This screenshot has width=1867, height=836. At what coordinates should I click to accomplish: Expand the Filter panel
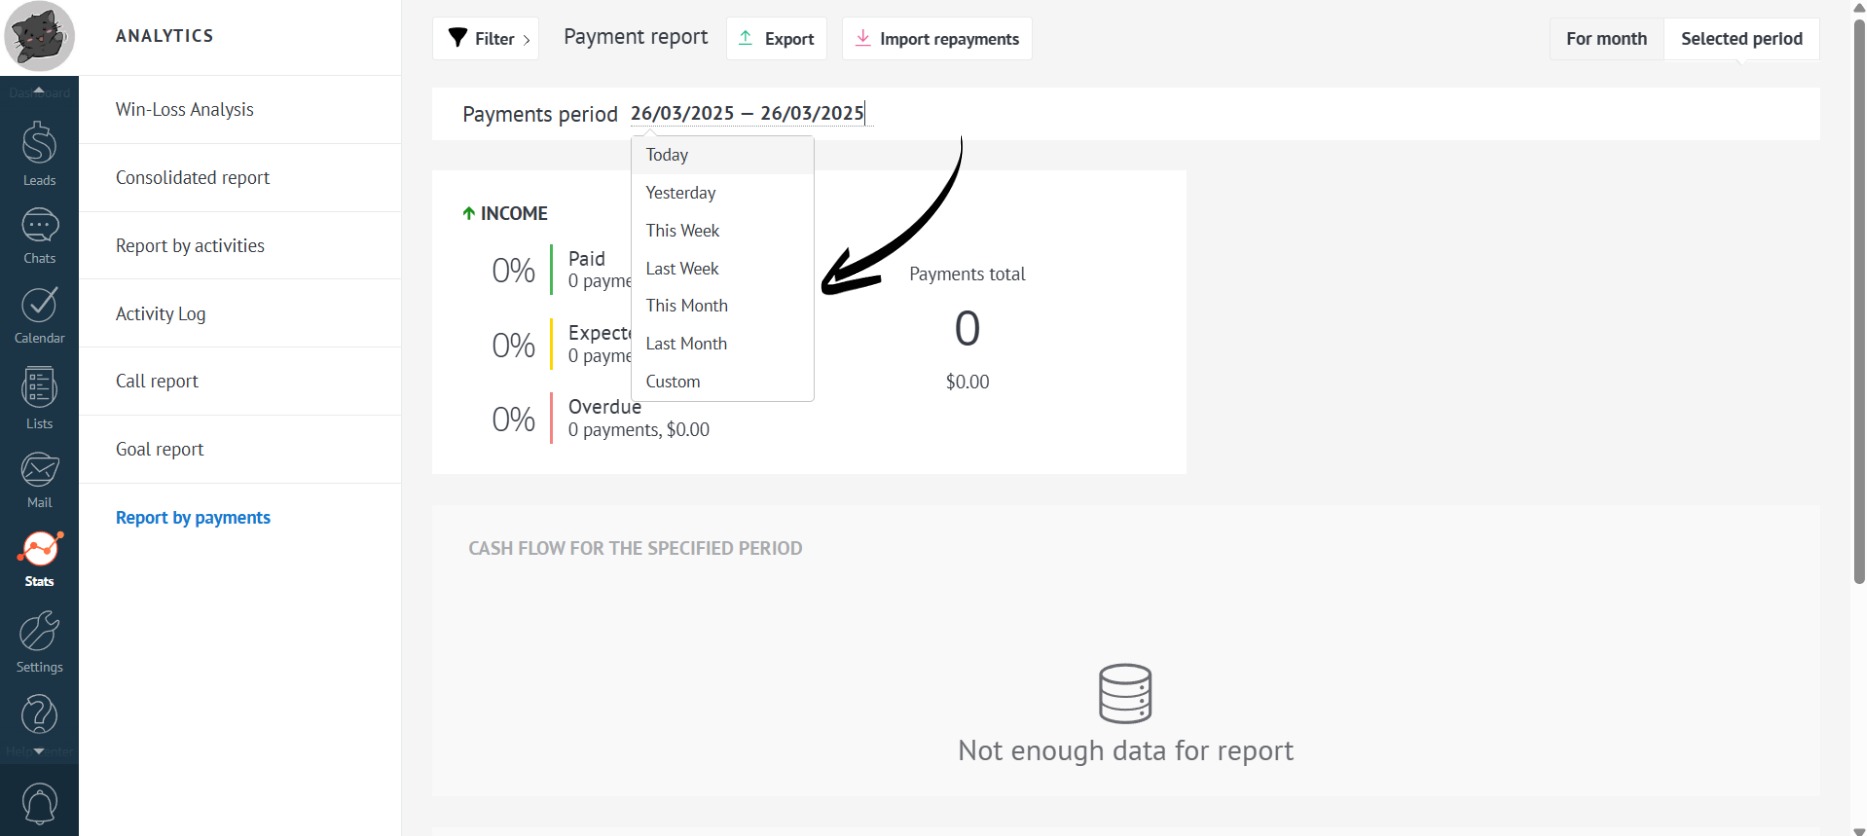[x=486, y=39]
